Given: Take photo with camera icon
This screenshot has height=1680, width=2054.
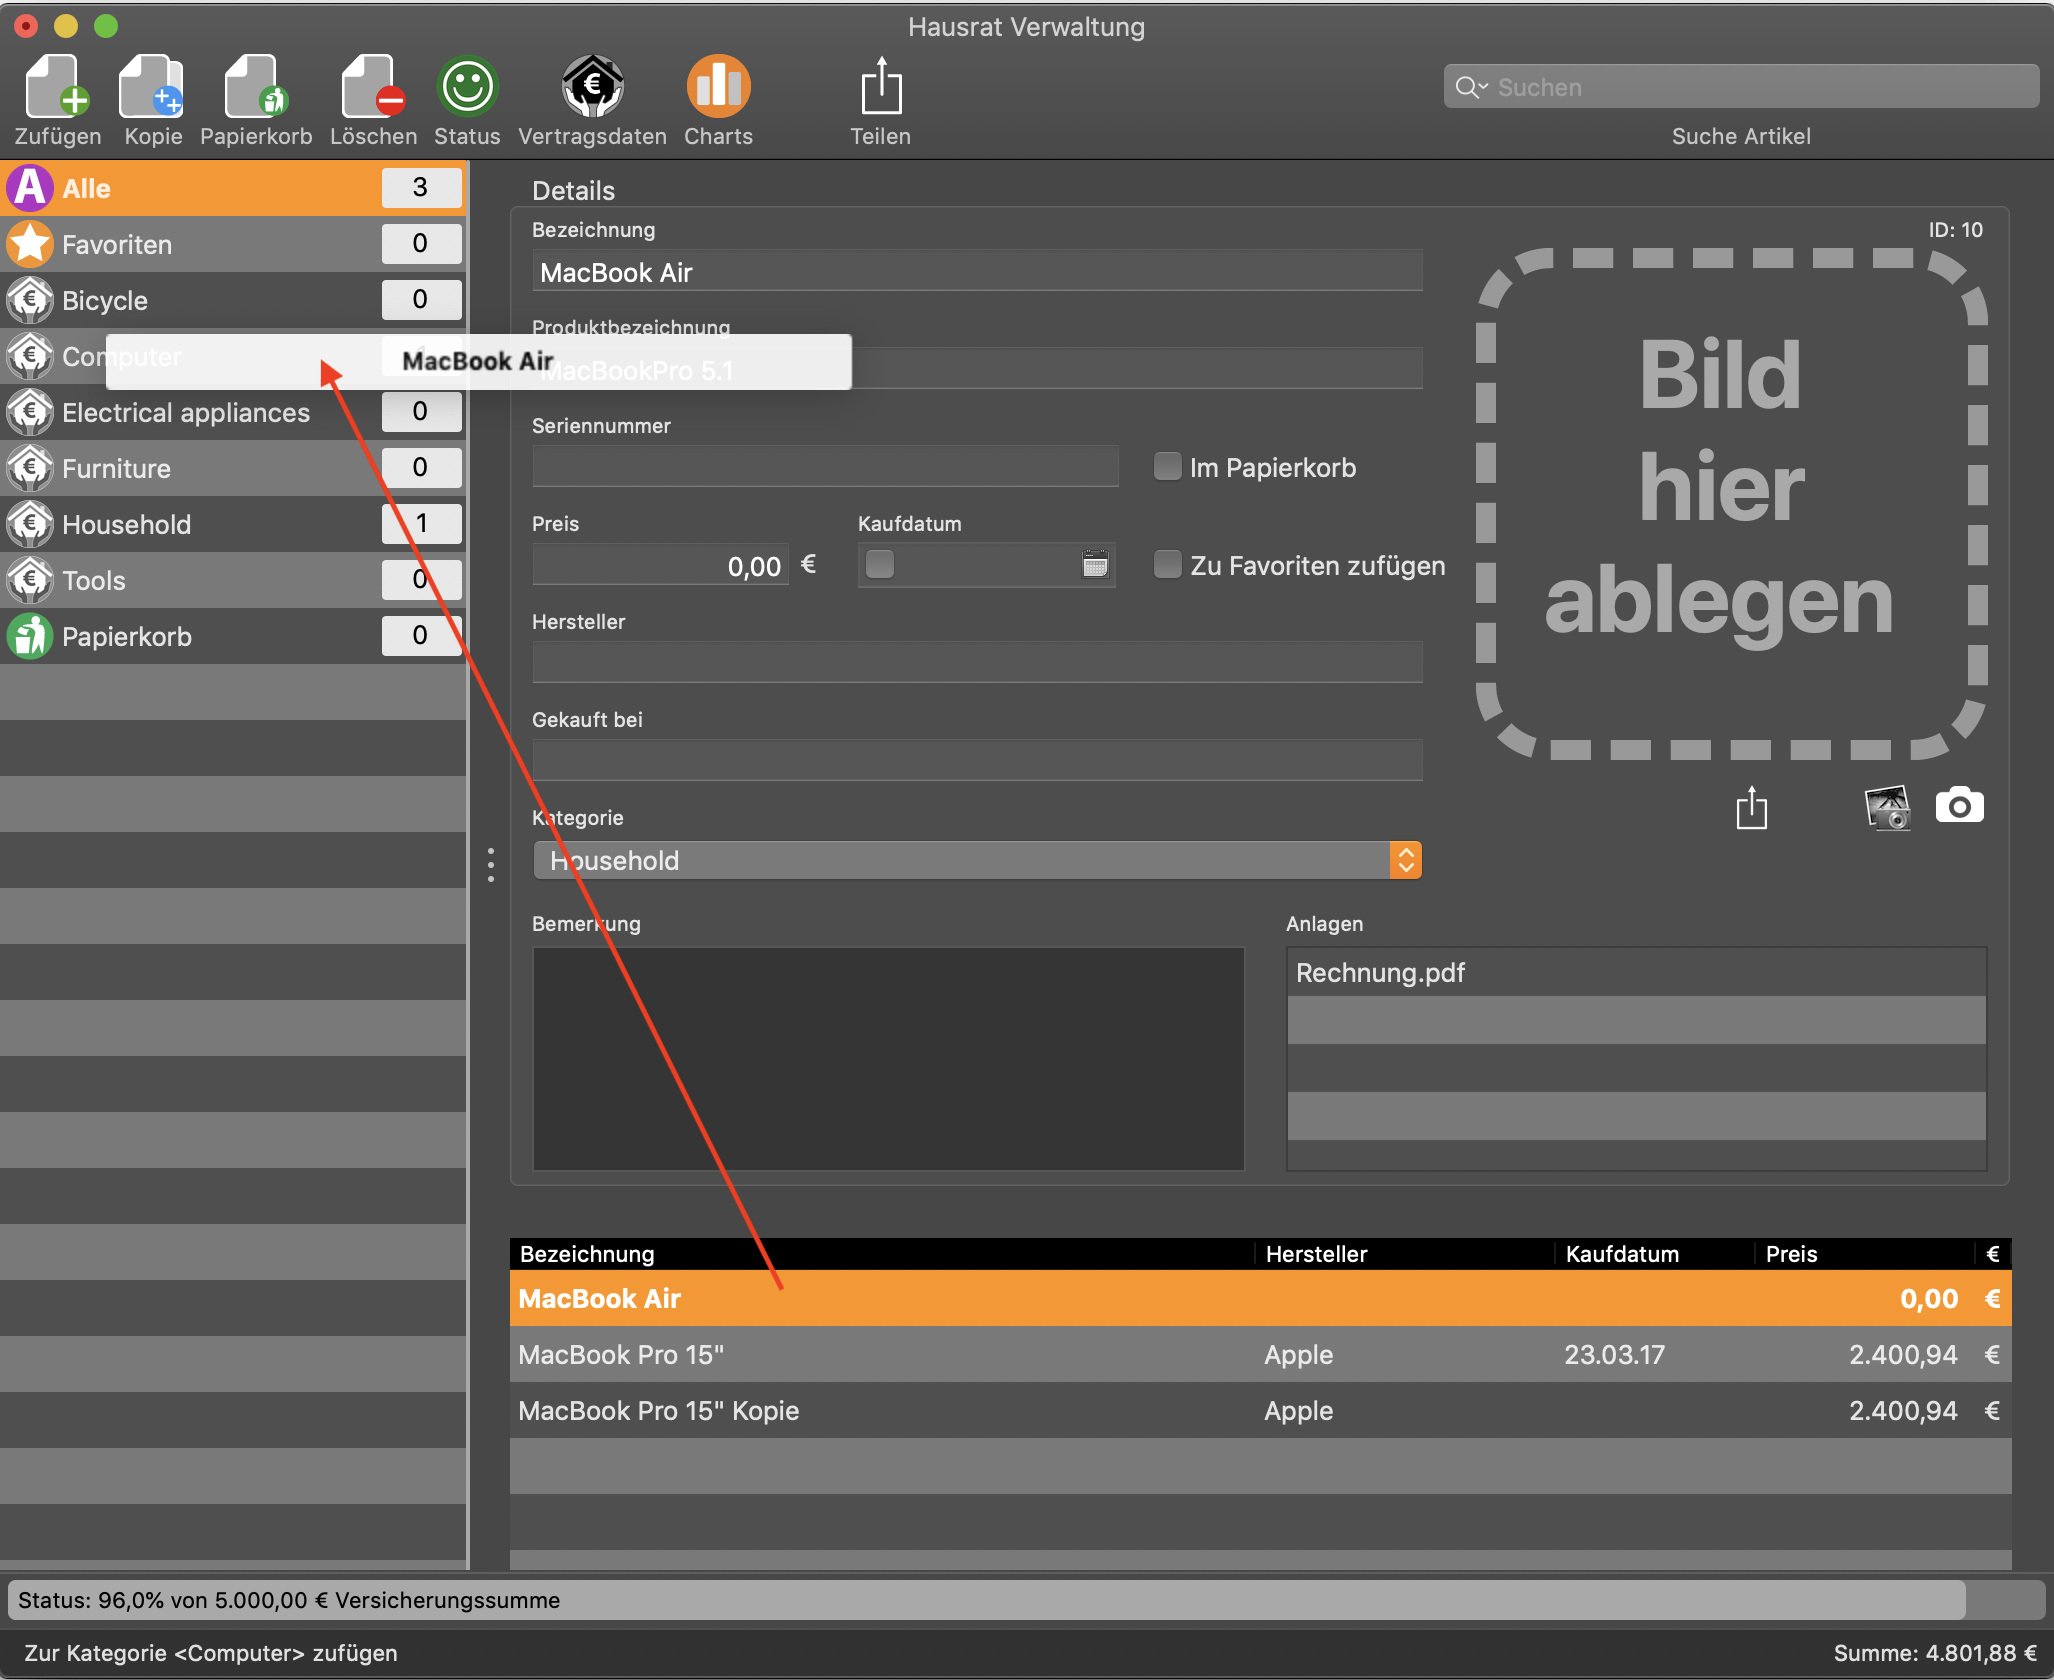Looking at the screenshot, I should point(1960,806).
